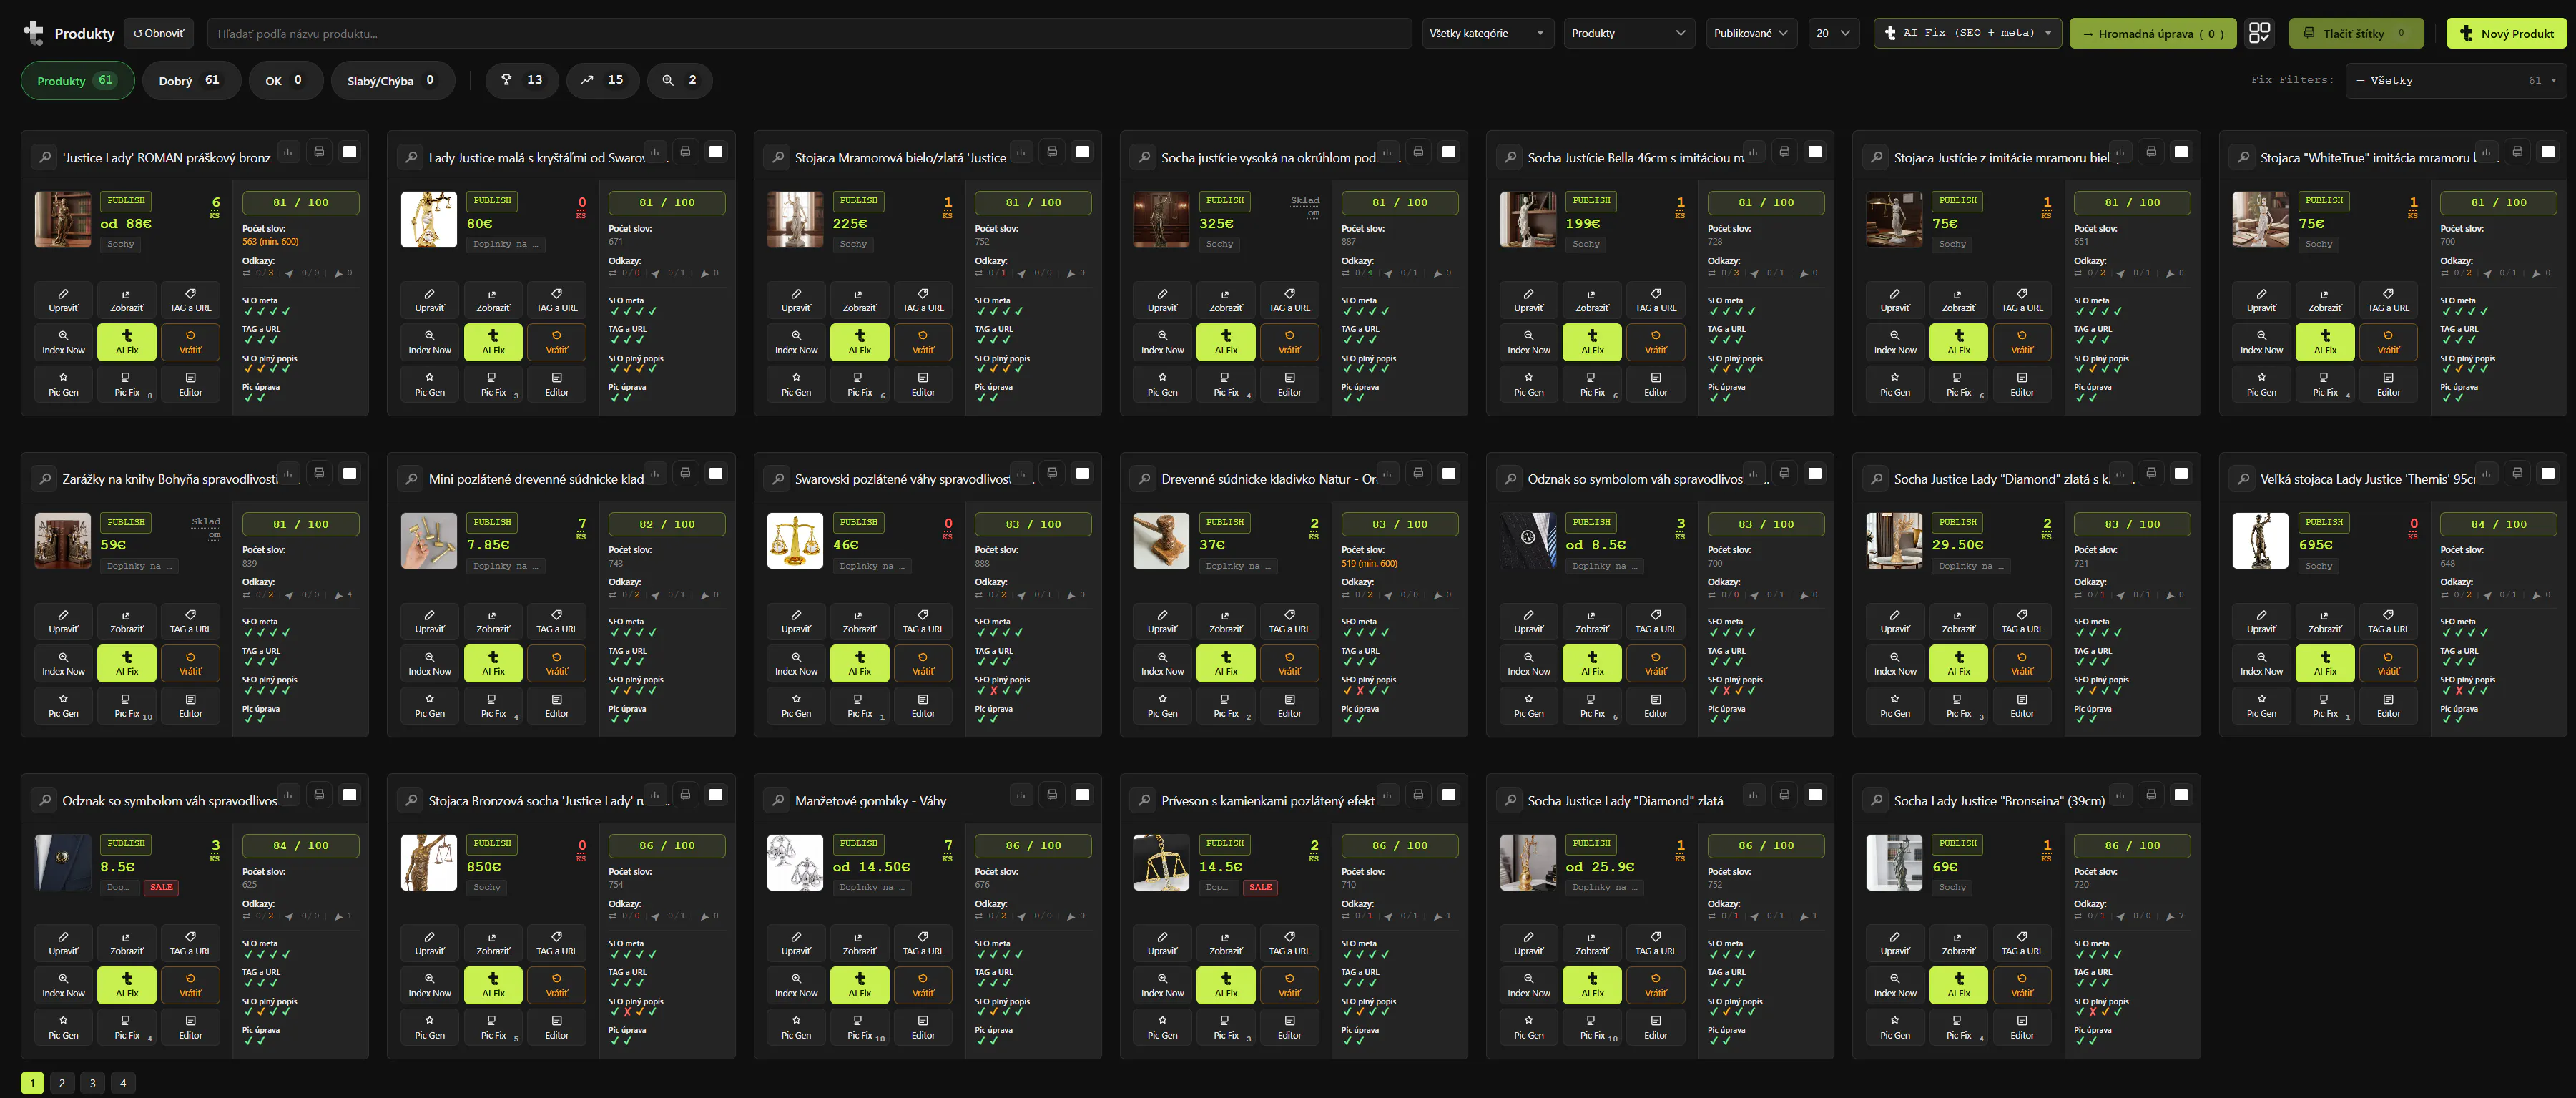The image size is (2576, 1098).
Task: Click trophy filter pill showing 13
Action: click(x=522, y=80)
